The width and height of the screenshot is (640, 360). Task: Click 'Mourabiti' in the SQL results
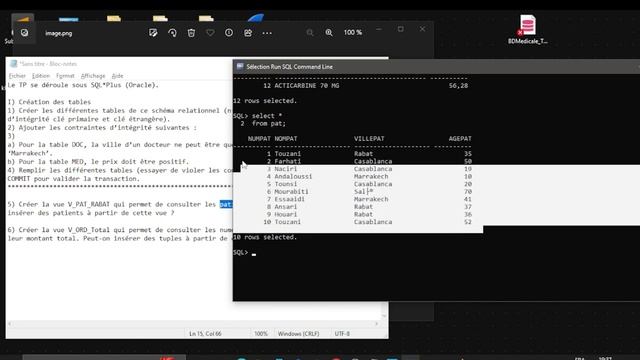[x=291, y=192]
